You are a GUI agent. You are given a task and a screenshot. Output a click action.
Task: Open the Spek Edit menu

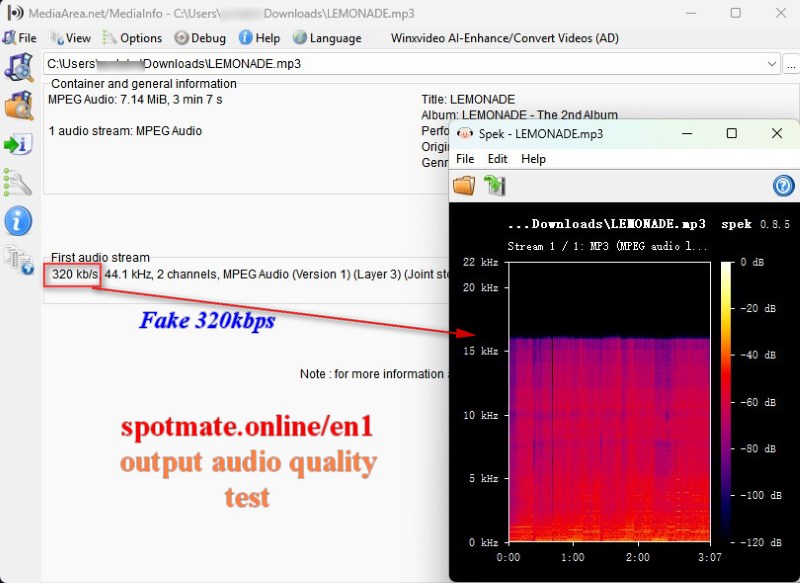point(497,159)
